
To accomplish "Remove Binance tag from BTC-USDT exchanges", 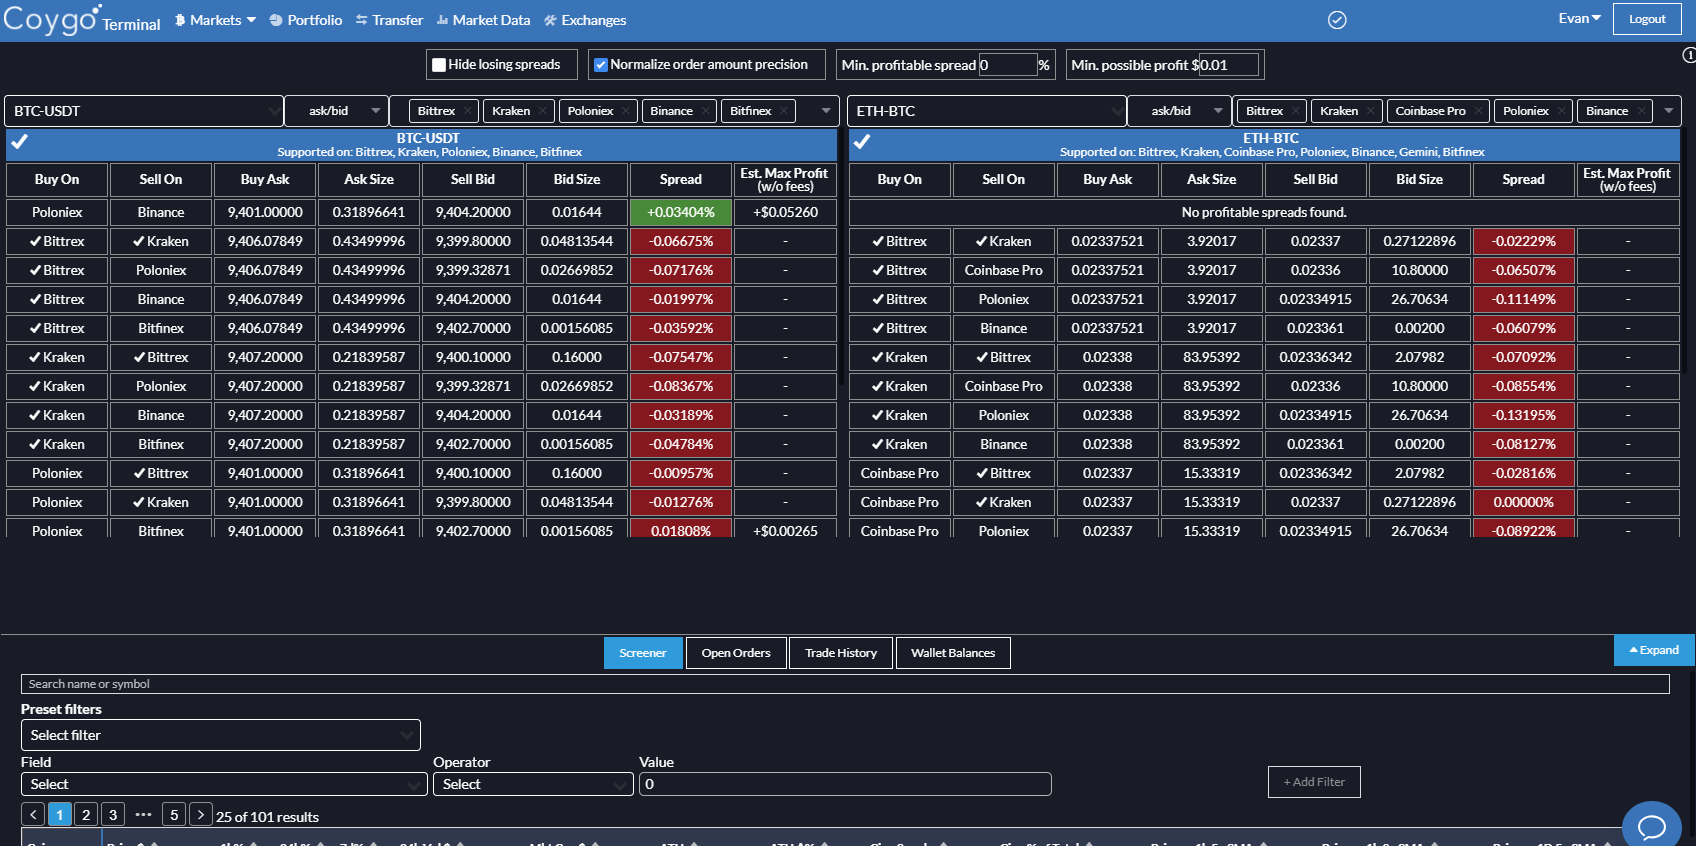I will [705, 111].
